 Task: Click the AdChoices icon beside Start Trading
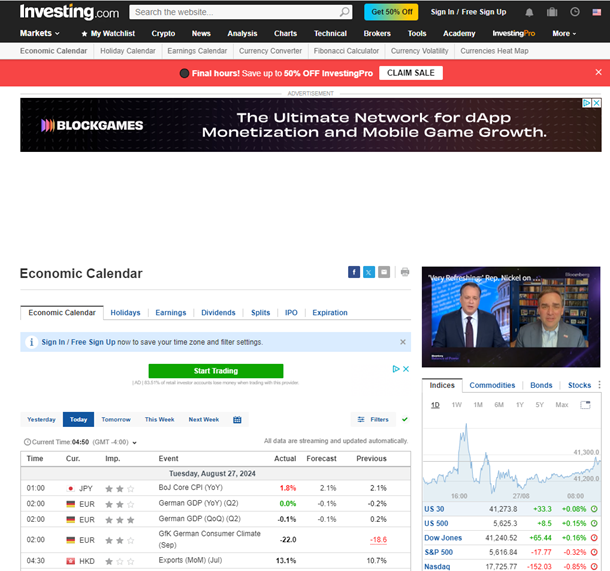click(x=396, y=369)
